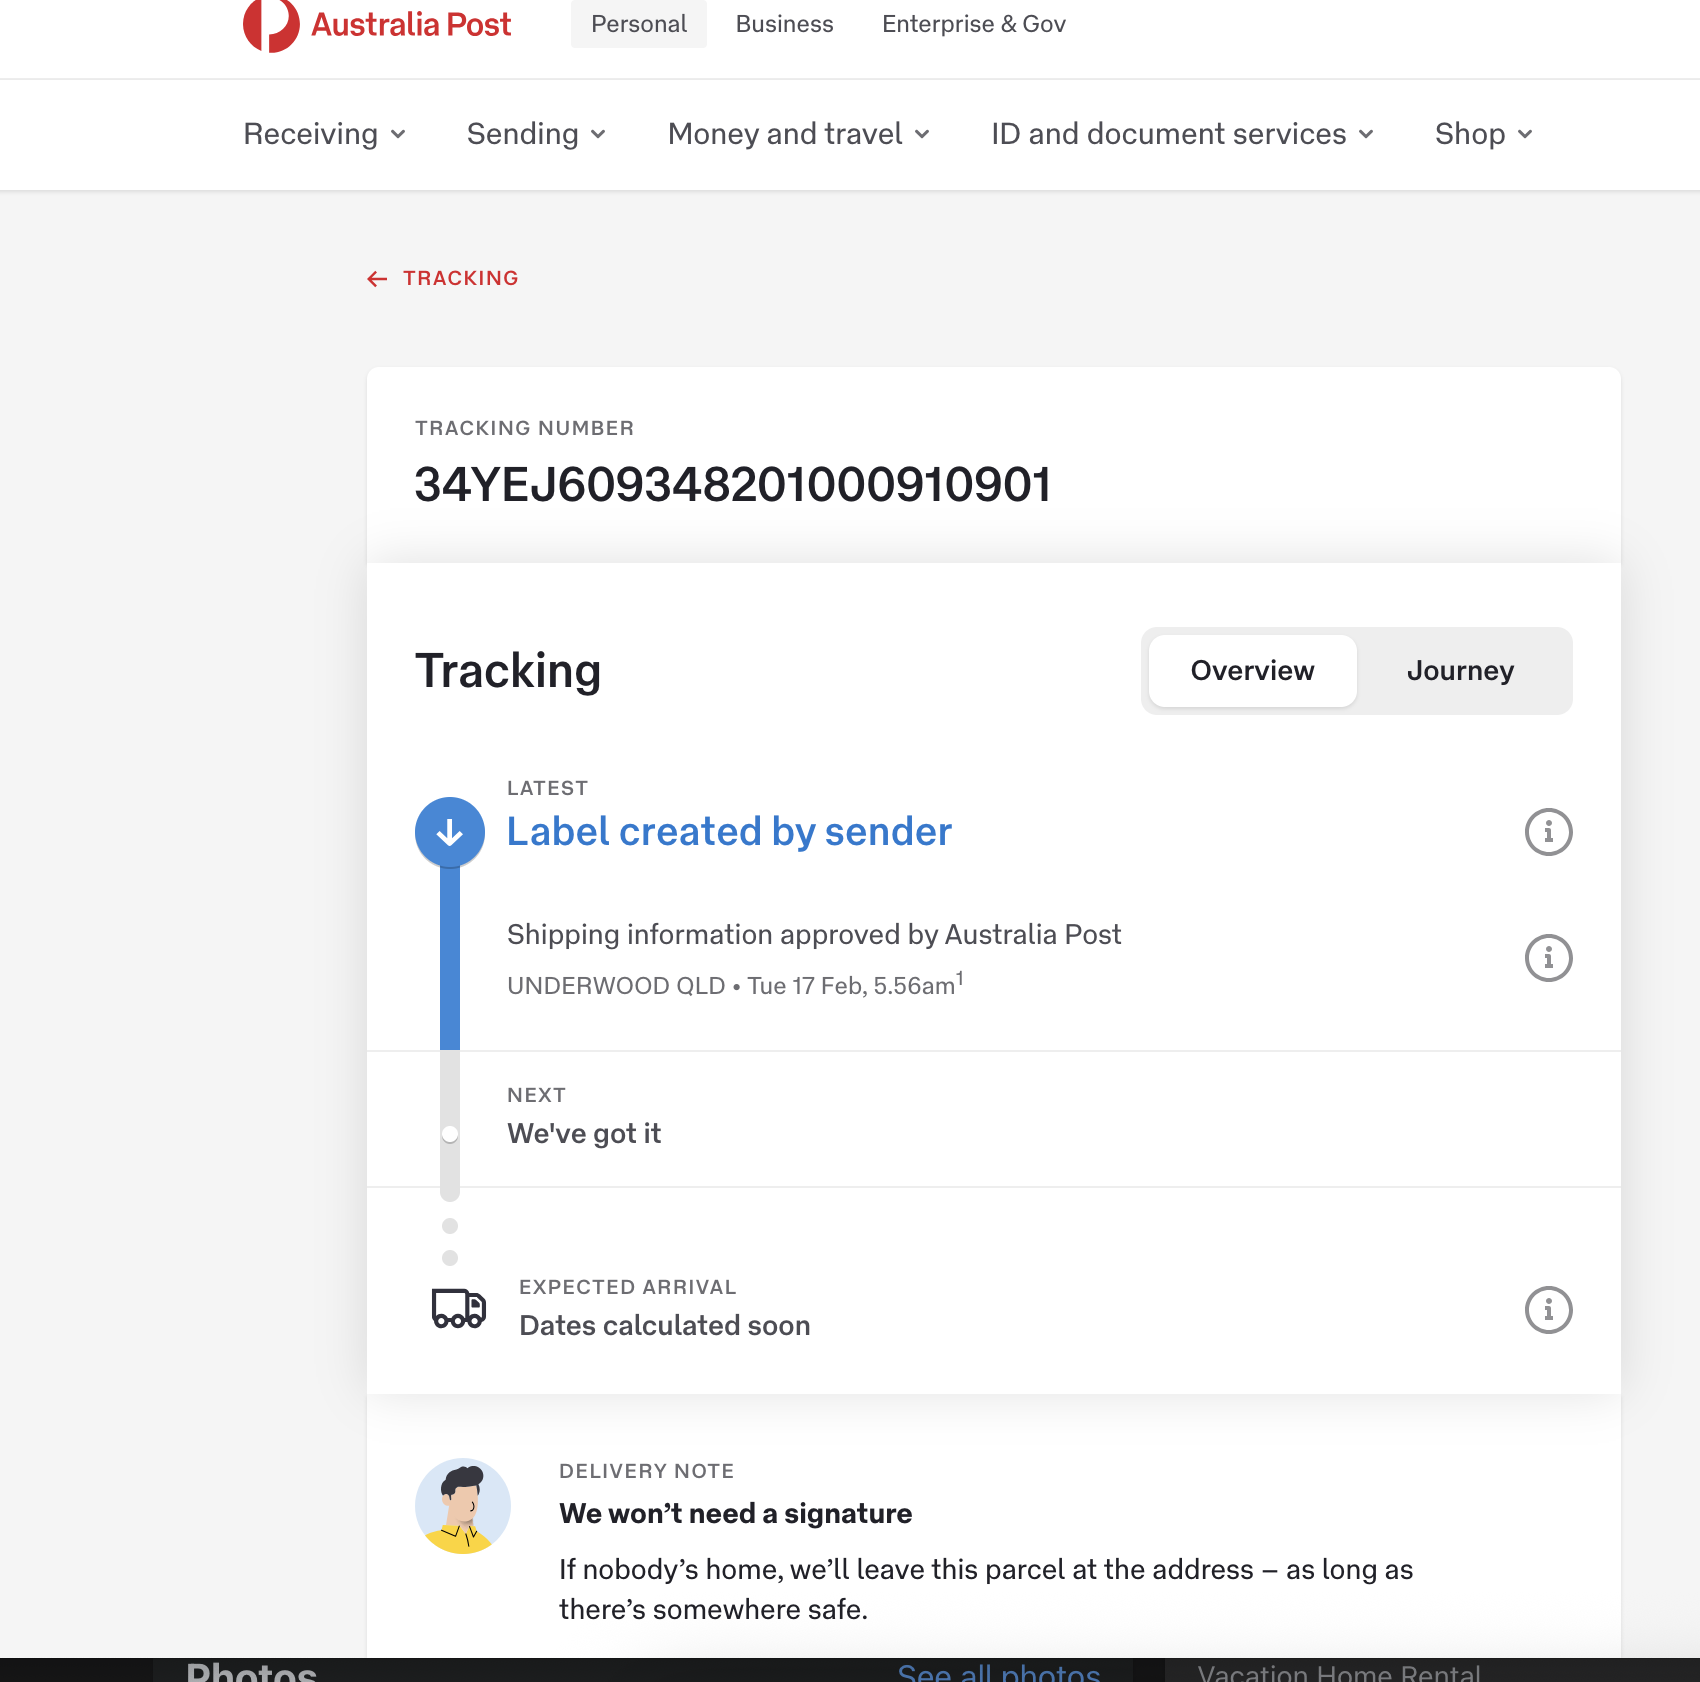Expand Money and travel menu
Viewport: 1700px width, 1682px height.
tap(799, 134)
